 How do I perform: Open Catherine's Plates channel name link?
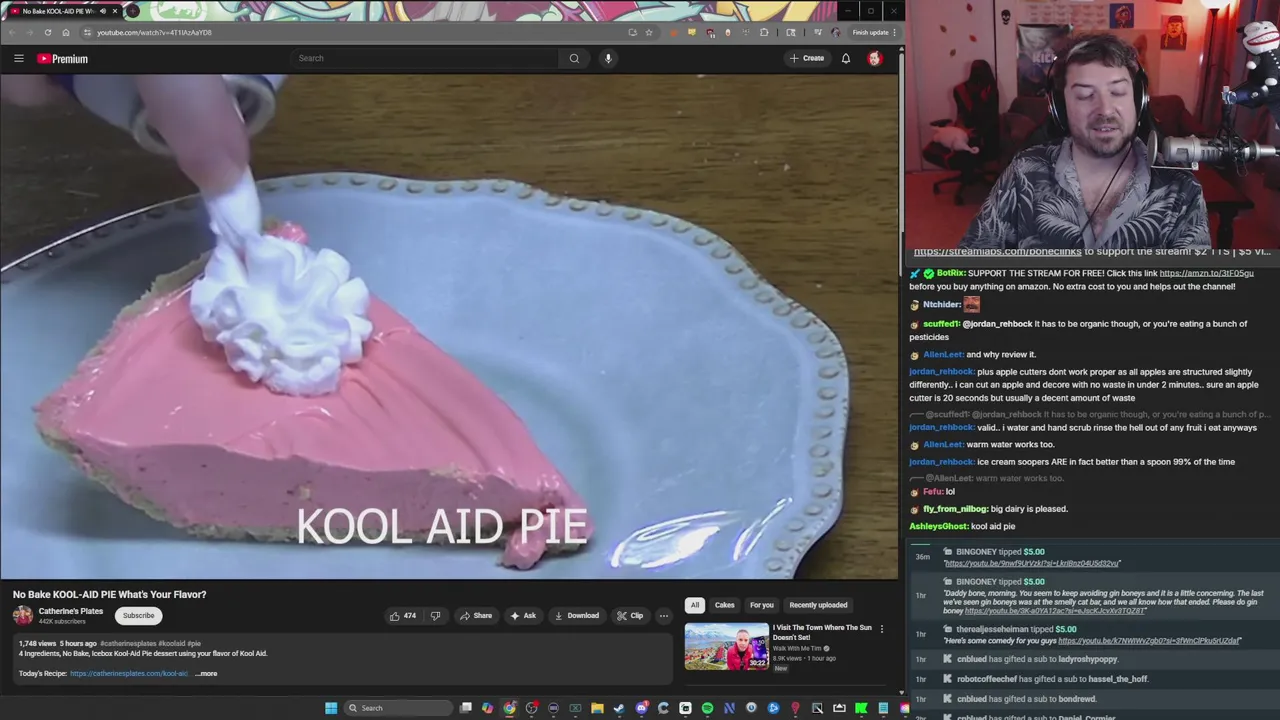(71, 611)
